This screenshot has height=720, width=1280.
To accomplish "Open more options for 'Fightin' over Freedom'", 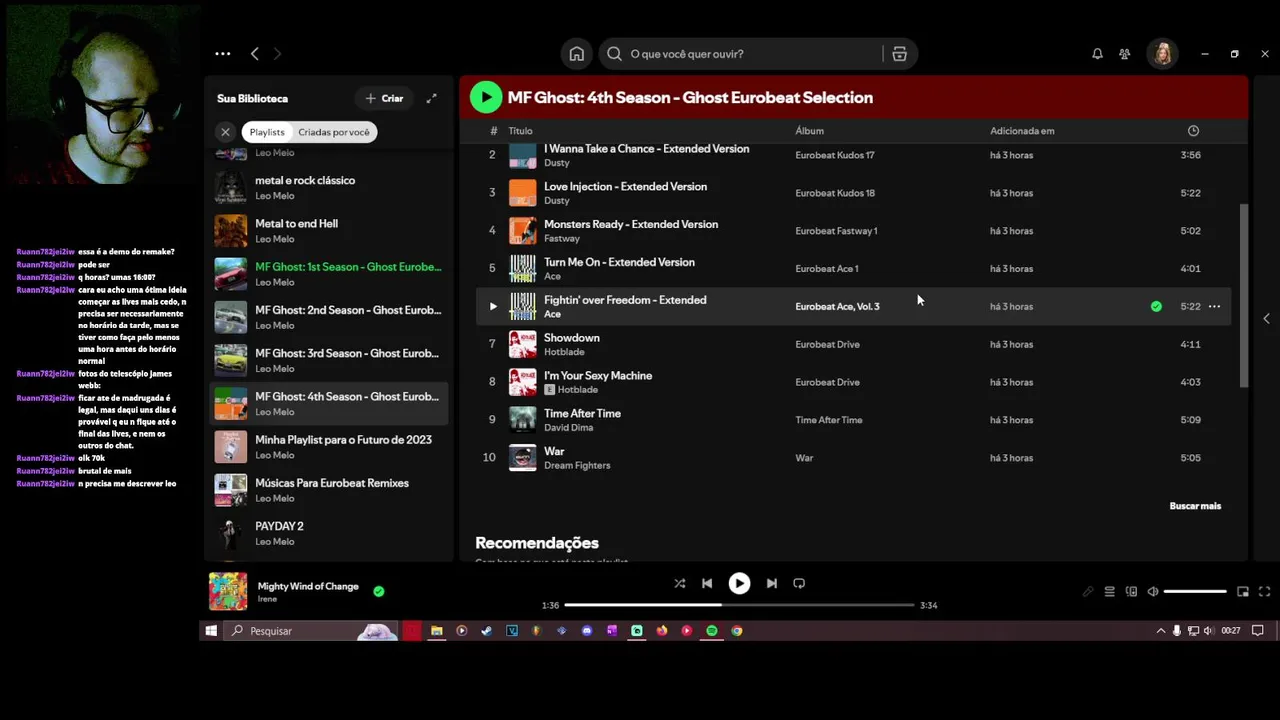I will point(1214,307).
